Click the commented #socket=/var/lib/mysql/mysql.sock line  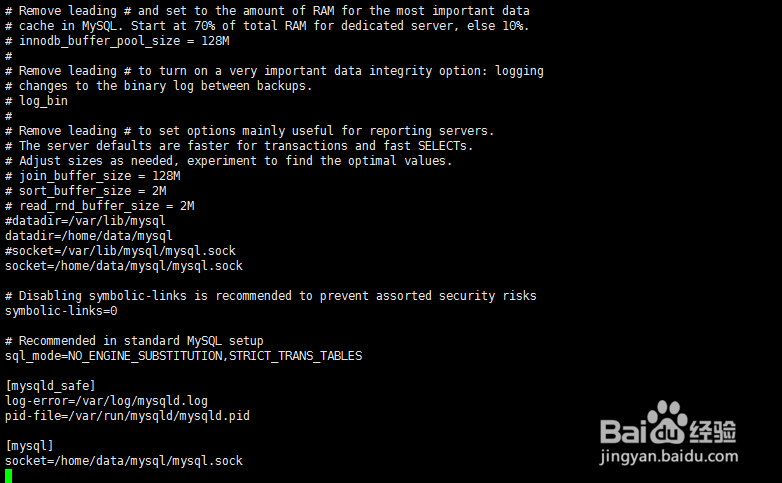[x=120, y=251]
